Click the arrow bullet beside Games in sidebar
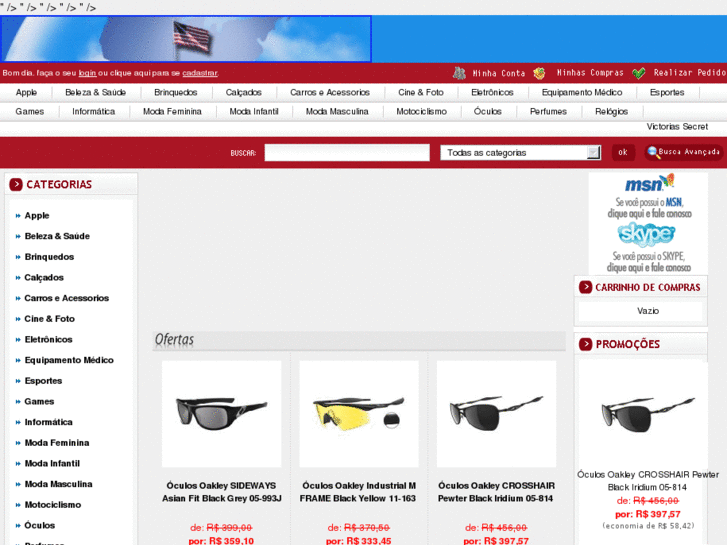Viewport: 727px width, 545px height. coord(18,402)
